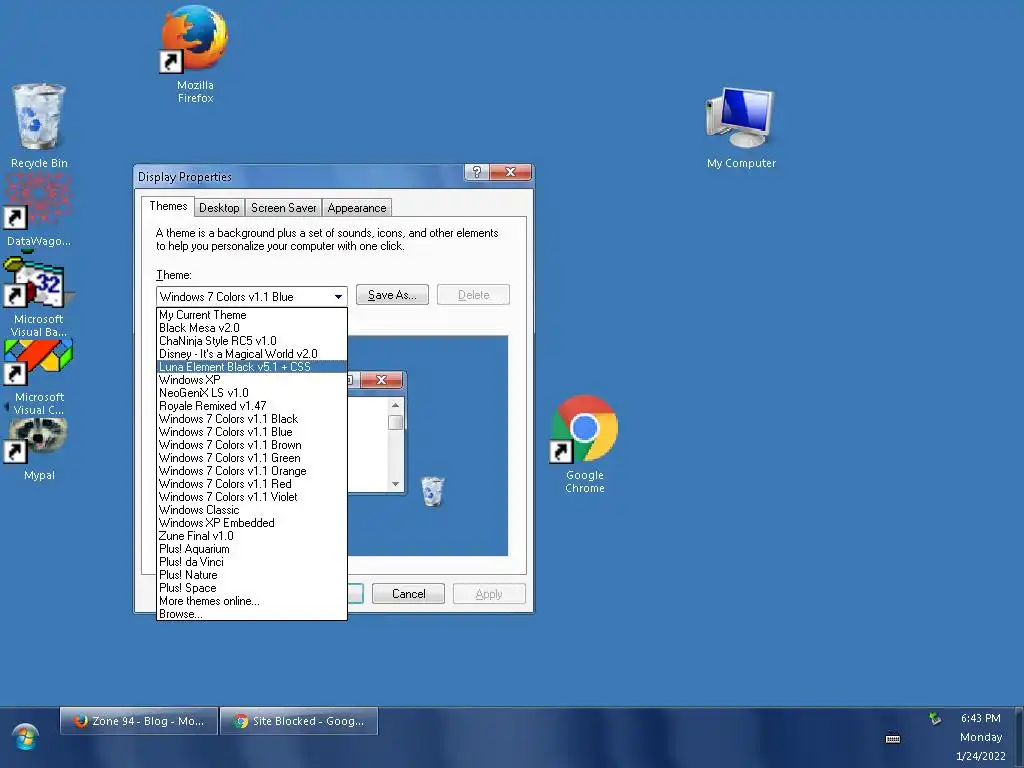Choose Black Mesa v2.0 theme

click(251, 328)
